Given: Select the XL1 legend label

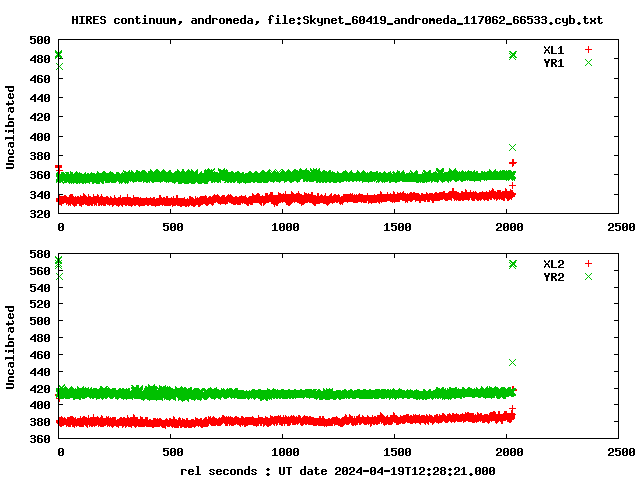Looking at the screenshot, I should click(x=553, y=50).
